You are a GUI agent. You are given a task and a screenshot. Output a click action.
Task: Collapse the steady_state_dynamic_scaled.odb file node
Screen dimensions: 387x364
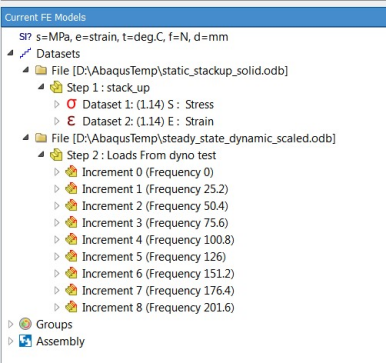click(26, 137)
